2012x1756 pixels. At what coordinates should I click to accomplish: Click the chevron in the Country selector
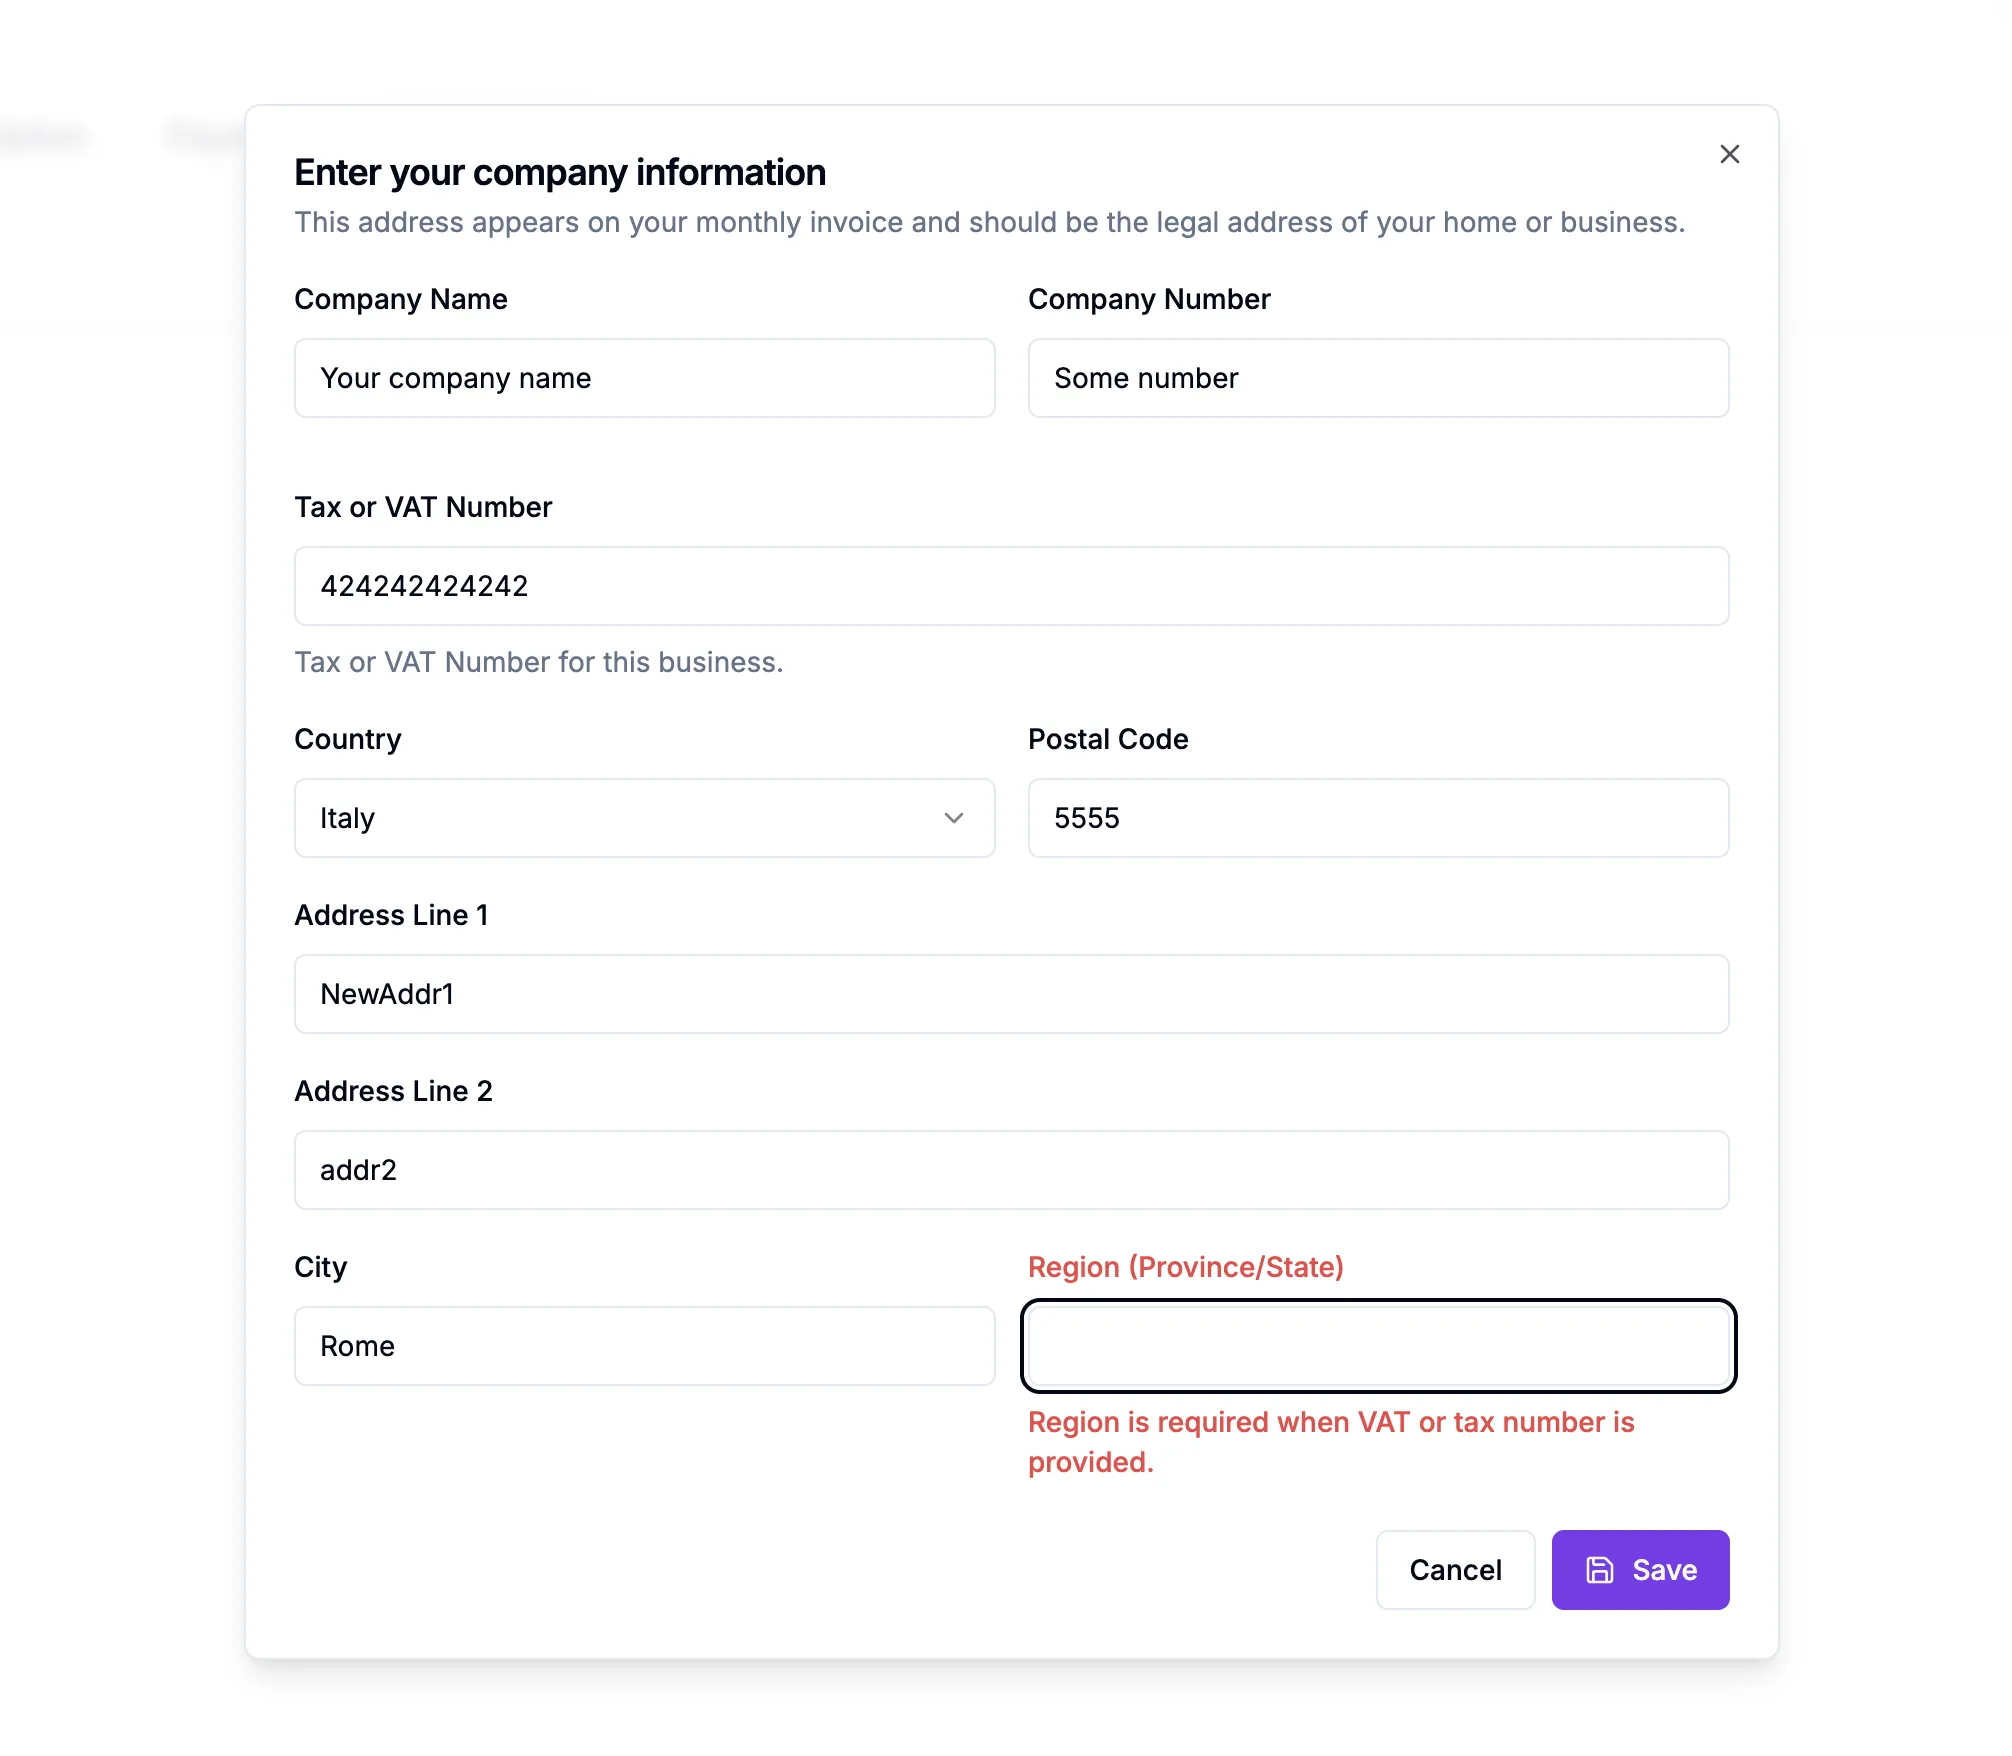click(953, 818)
